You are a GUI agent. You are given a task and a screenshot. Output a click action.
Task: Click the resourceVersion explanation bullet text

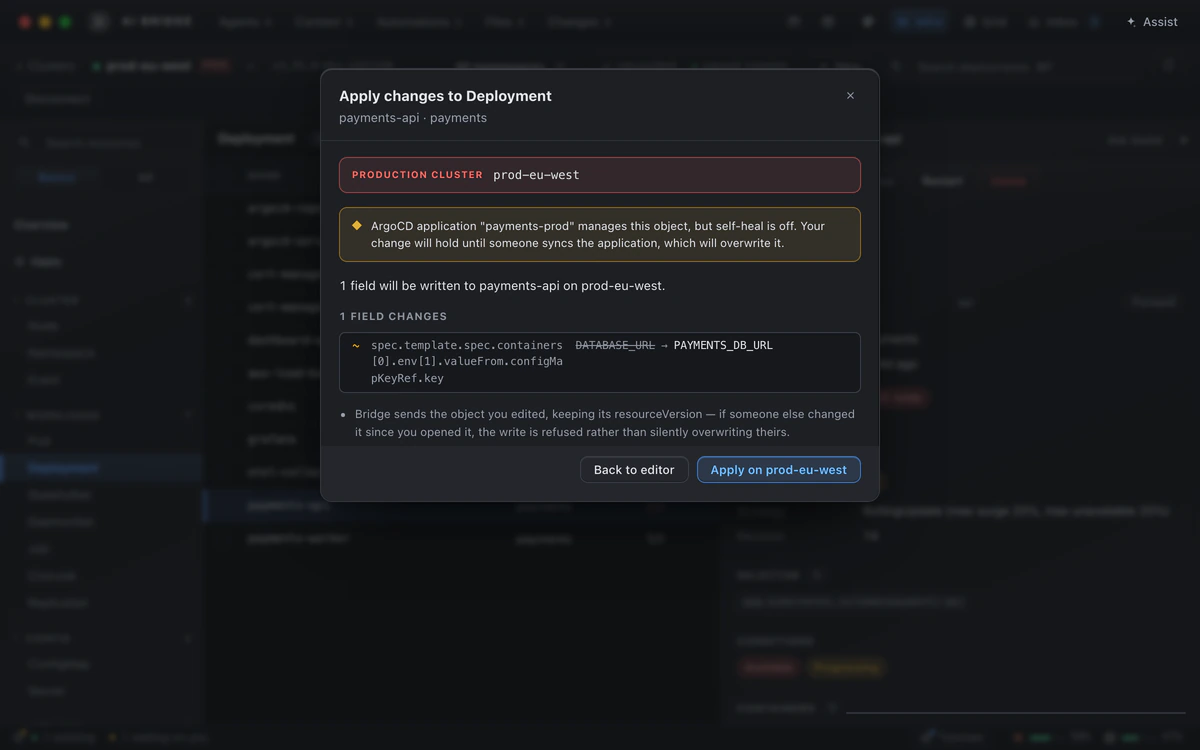605,423
